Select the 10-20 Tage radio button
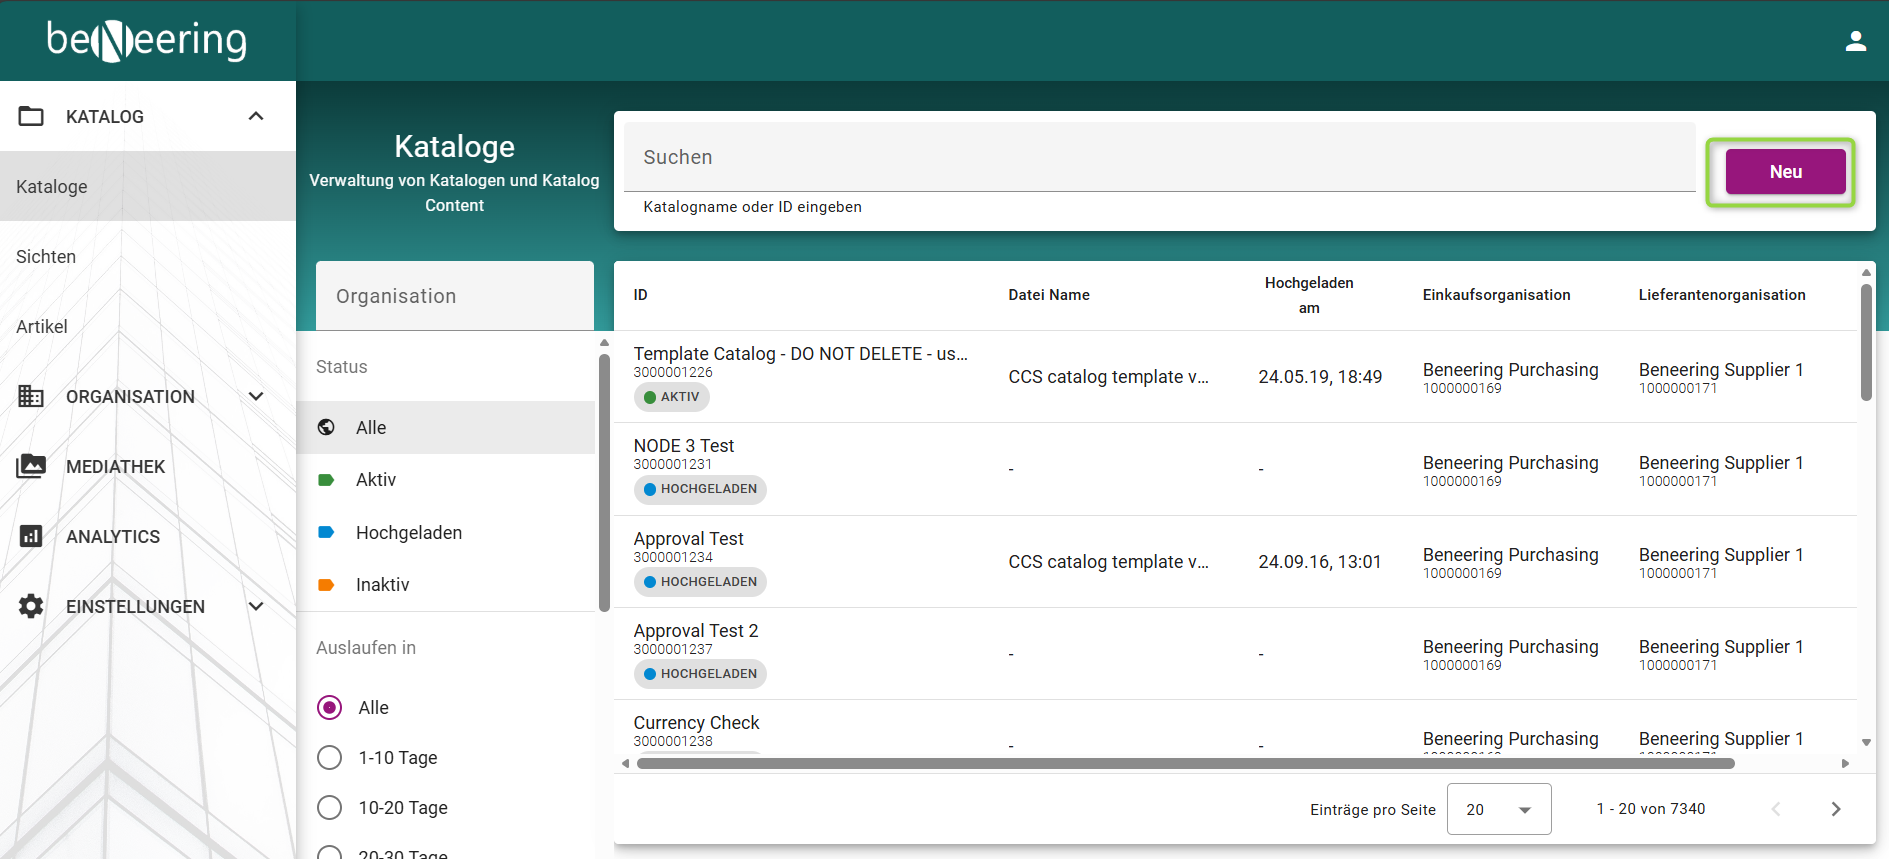This screenshot has height=859, width=1889. point(329,808)
